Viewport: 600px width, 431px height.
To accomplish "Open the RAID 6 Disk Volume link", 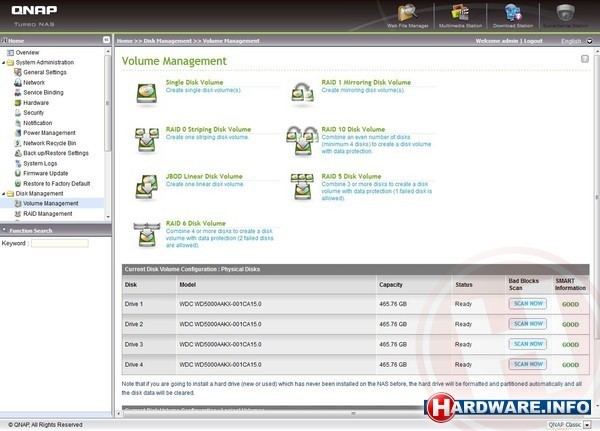I will click(195, 223).
